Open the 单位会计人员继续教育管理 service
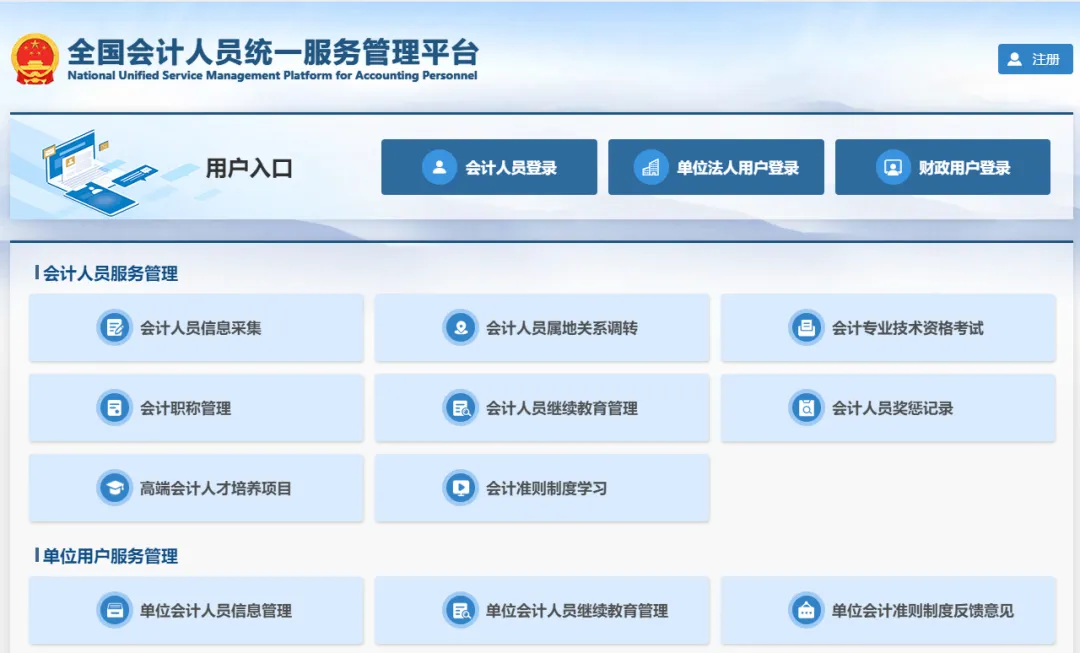Image resolution: width=1080 pixels, height=653 pixels. click(542, 610)
